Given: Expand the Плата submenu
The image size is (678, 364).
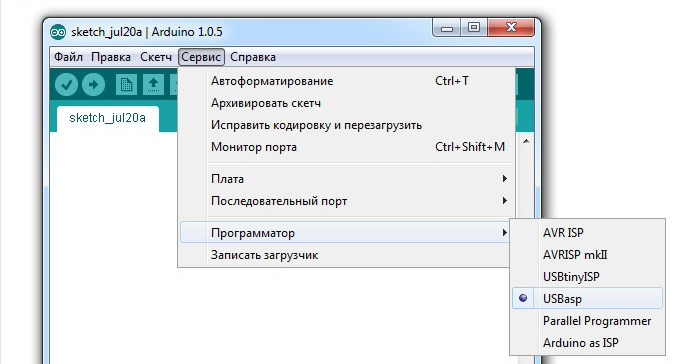Looking at the screenshot, I should pos(346,179).
